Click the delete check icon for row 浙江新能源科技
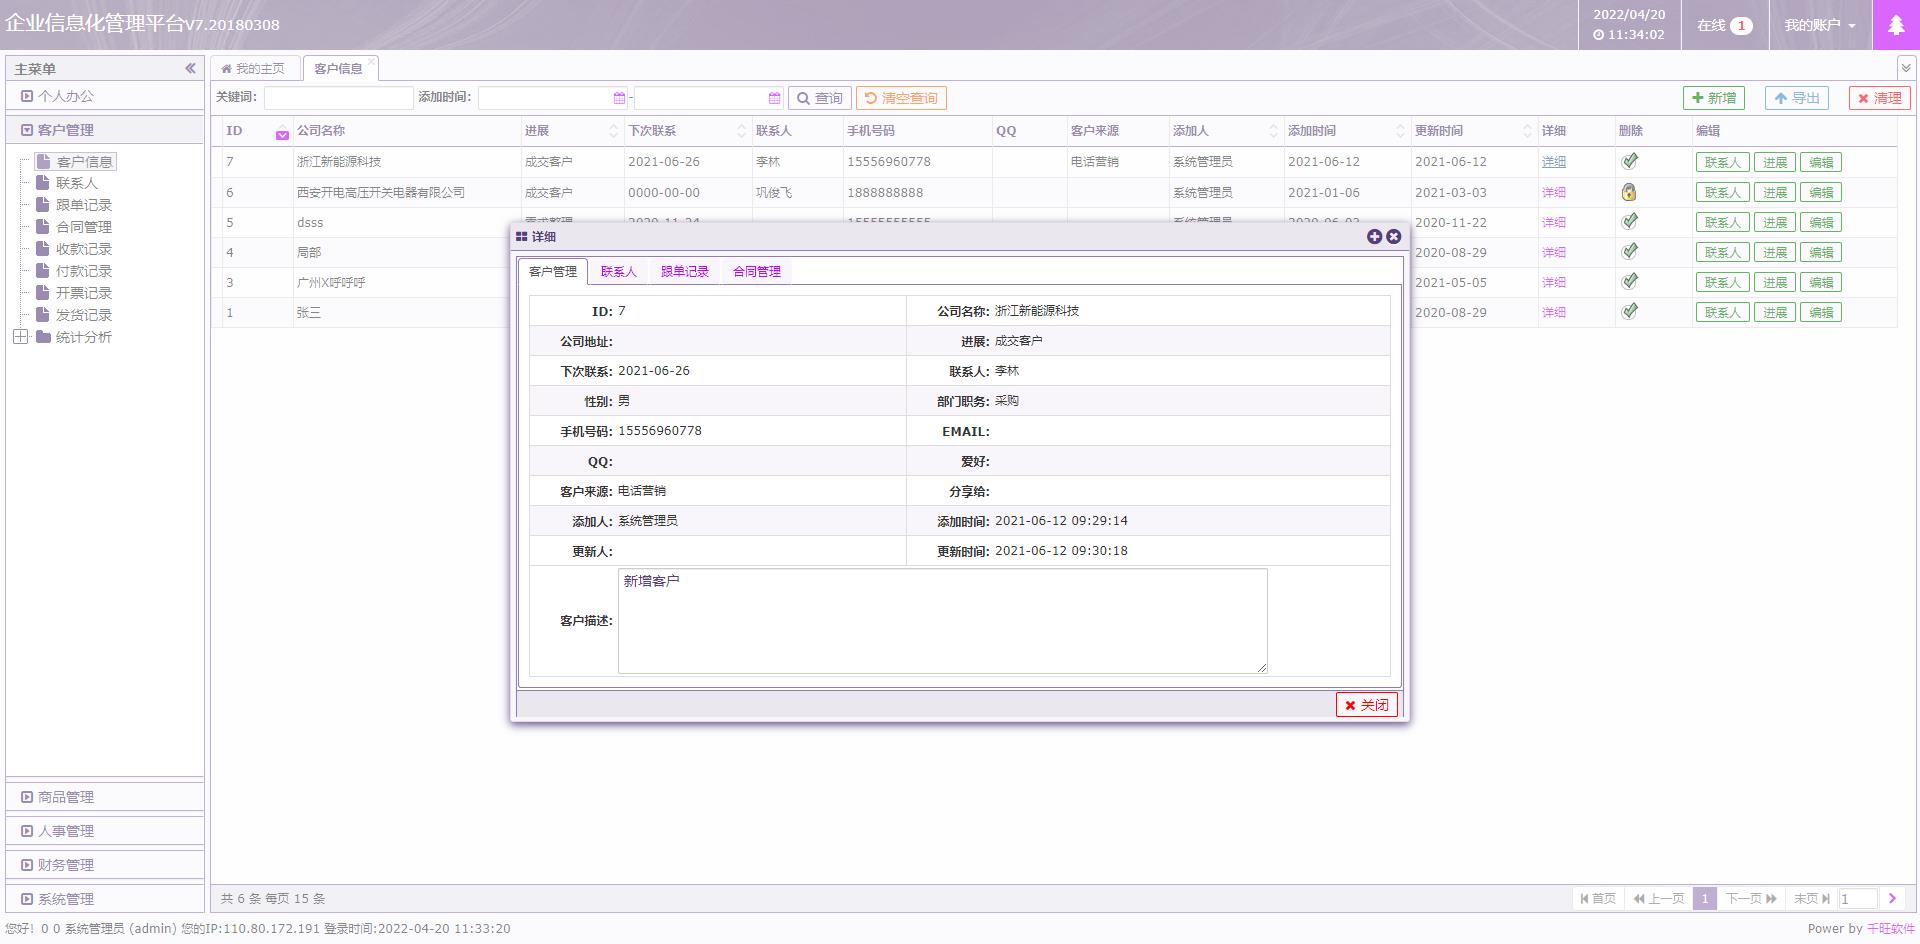This screenshot has width=1920, height=944. point(1630,161)
